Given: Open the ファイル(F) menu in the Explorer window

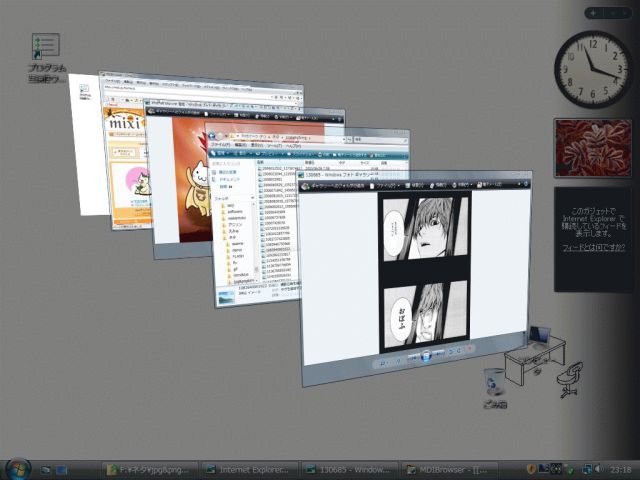Looking at the screenshot, I should click(x=221, y=145).
